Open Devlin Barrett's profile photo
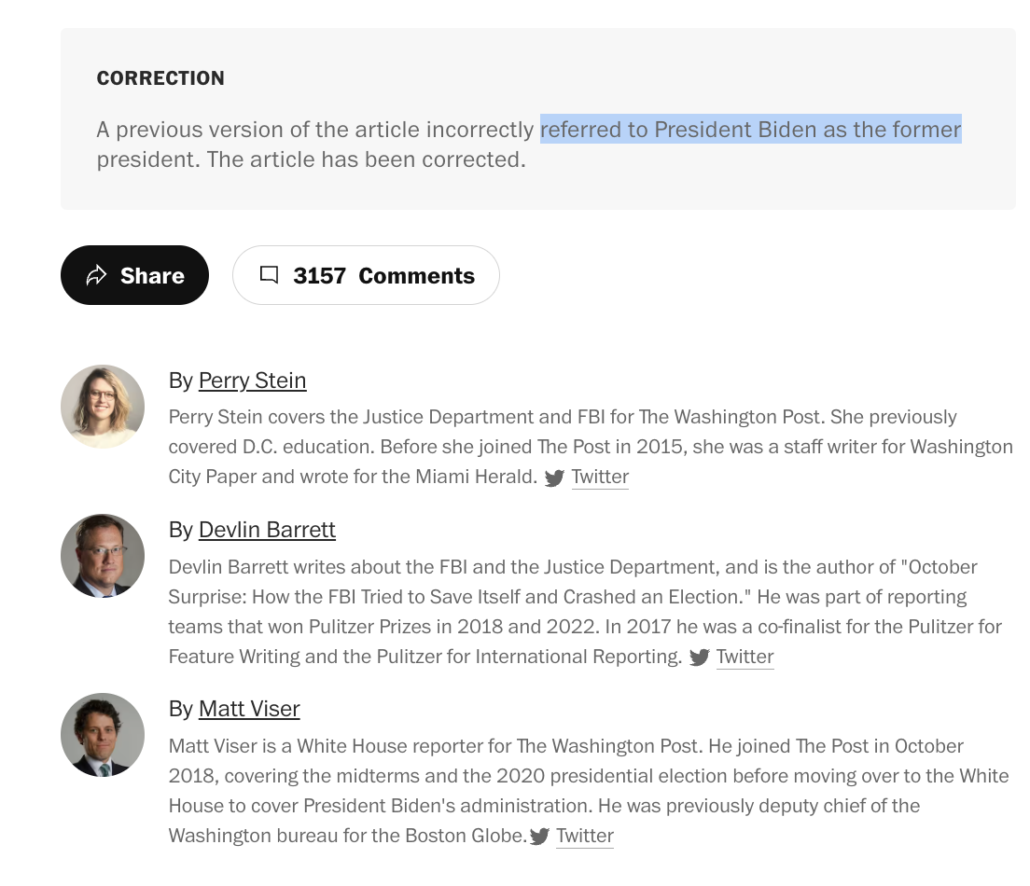1030x886 pixels. pyautogui.click(x=102, y=556)
